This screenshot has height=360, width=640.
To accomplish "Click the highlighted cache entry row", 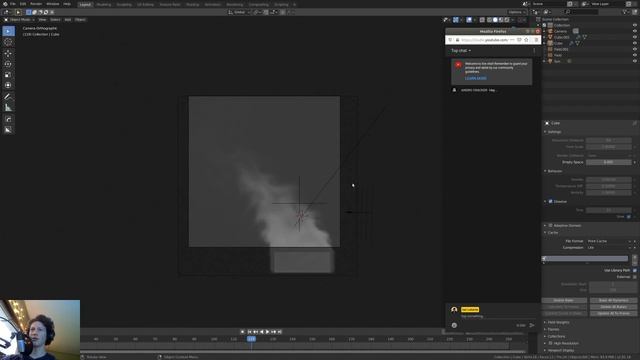I will coord(586,258).
